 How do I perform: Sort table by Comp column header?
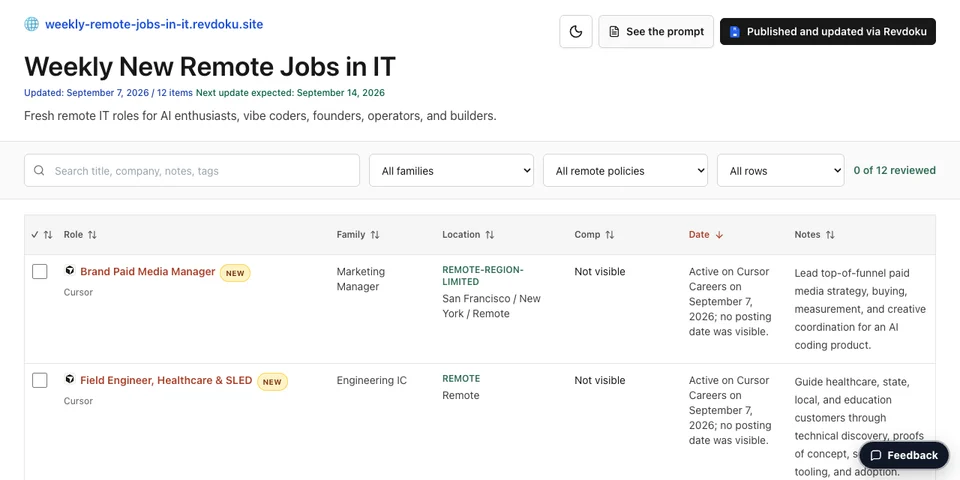point(594,234)
